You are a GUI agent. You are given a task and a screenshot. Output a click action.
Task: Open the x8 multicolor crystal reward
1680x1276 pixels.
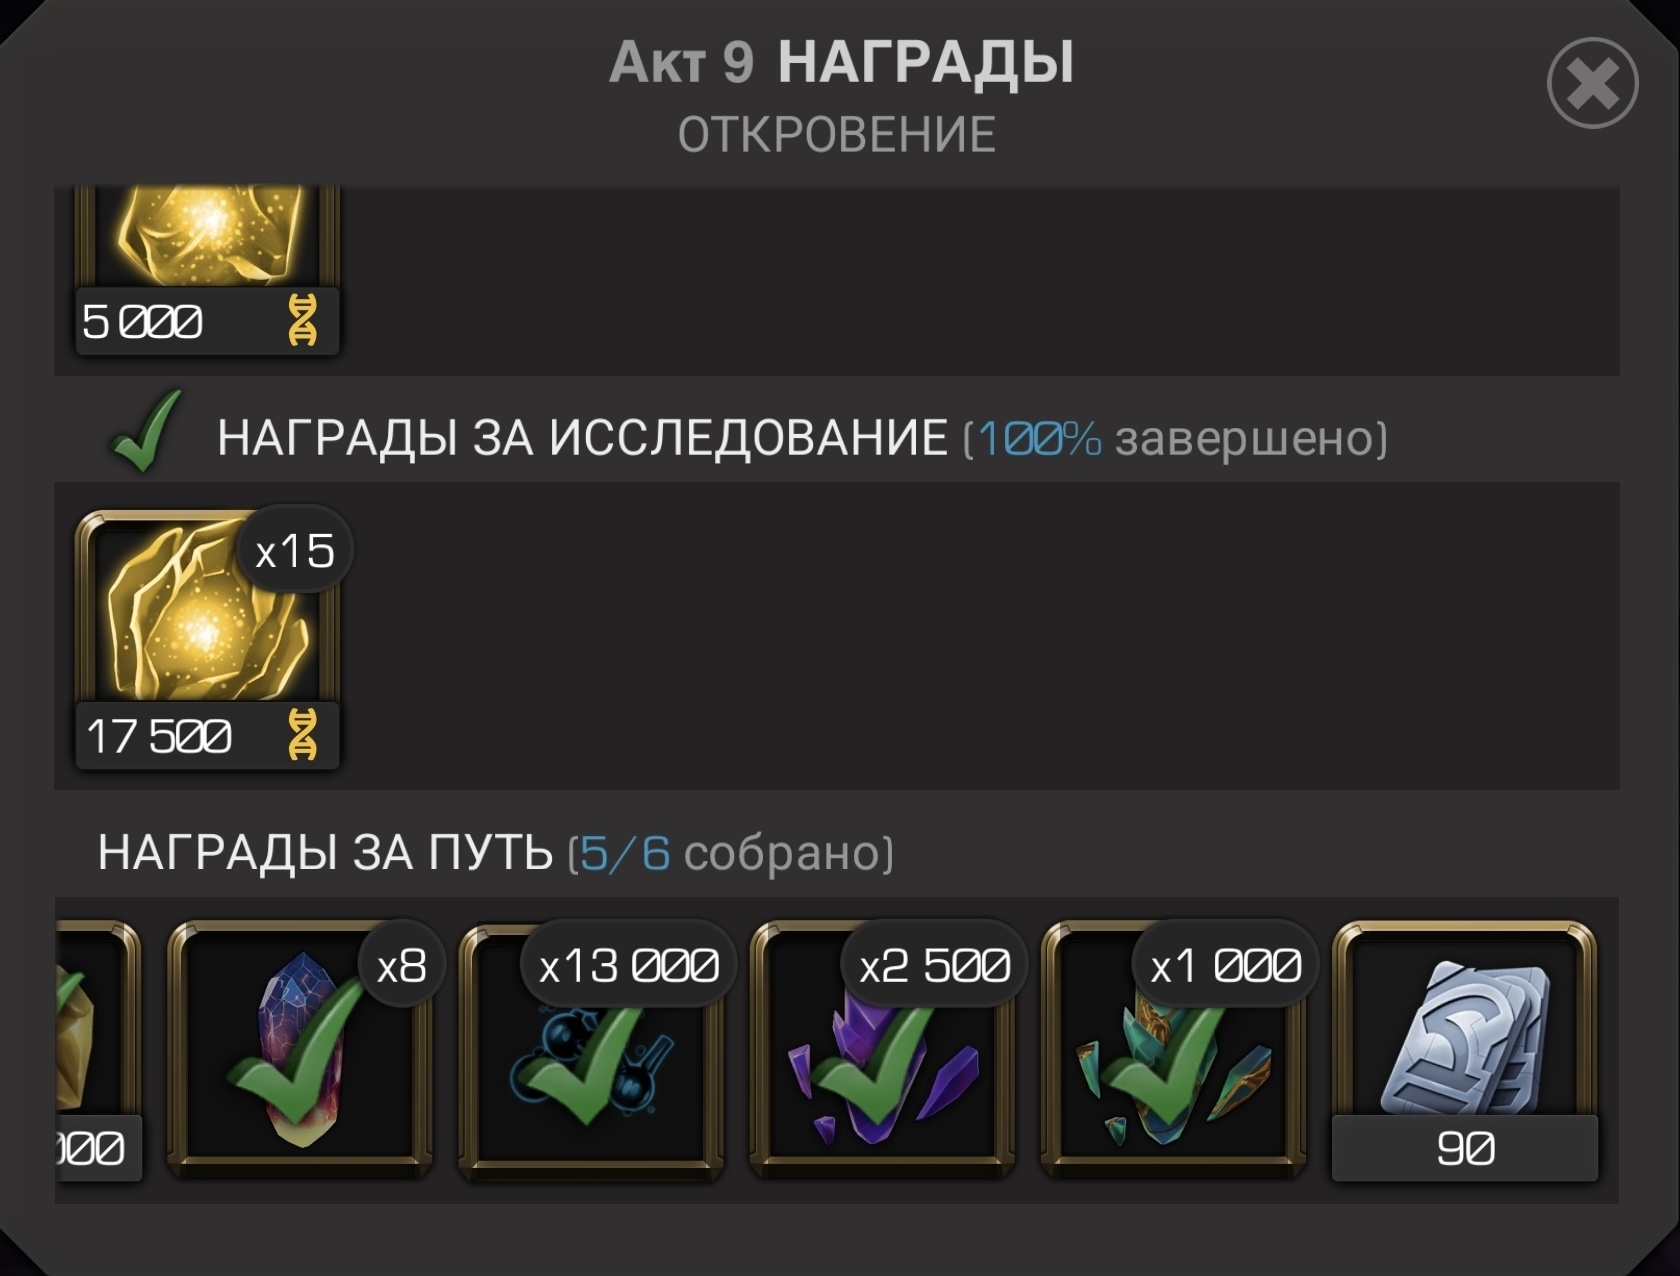(300, 1047)
